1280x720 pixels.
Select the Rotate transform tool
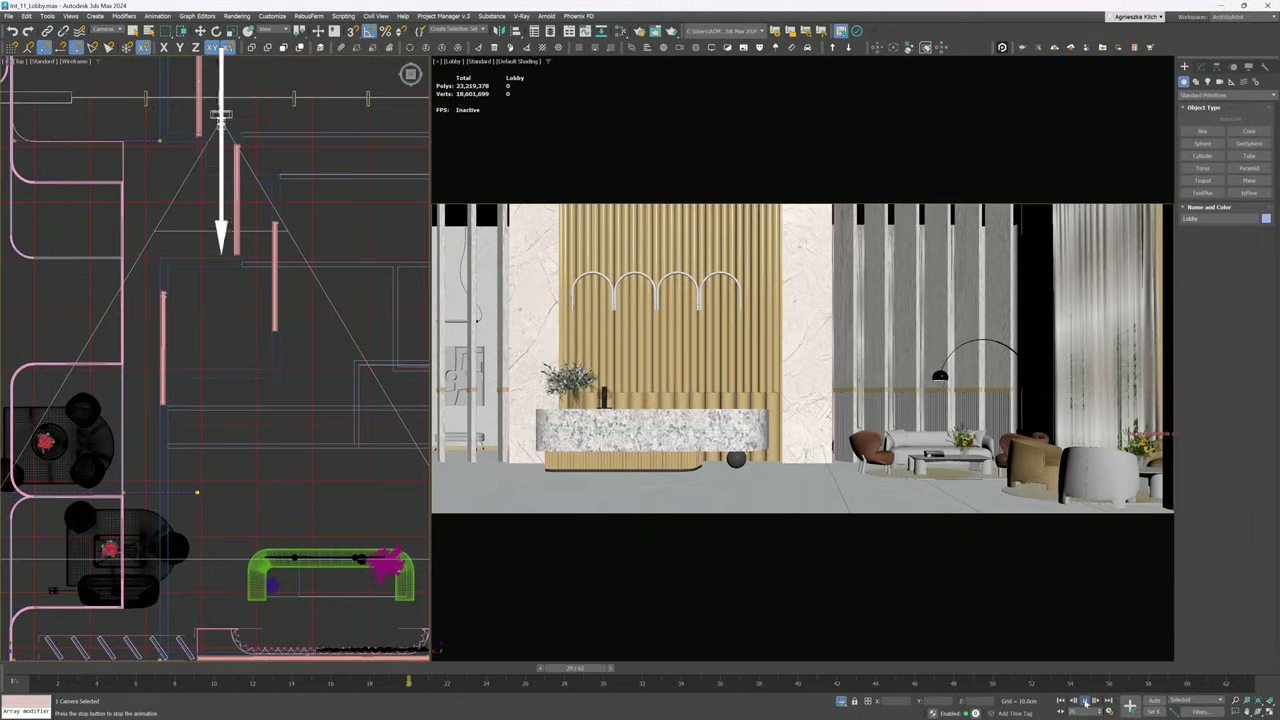point(216,31)
